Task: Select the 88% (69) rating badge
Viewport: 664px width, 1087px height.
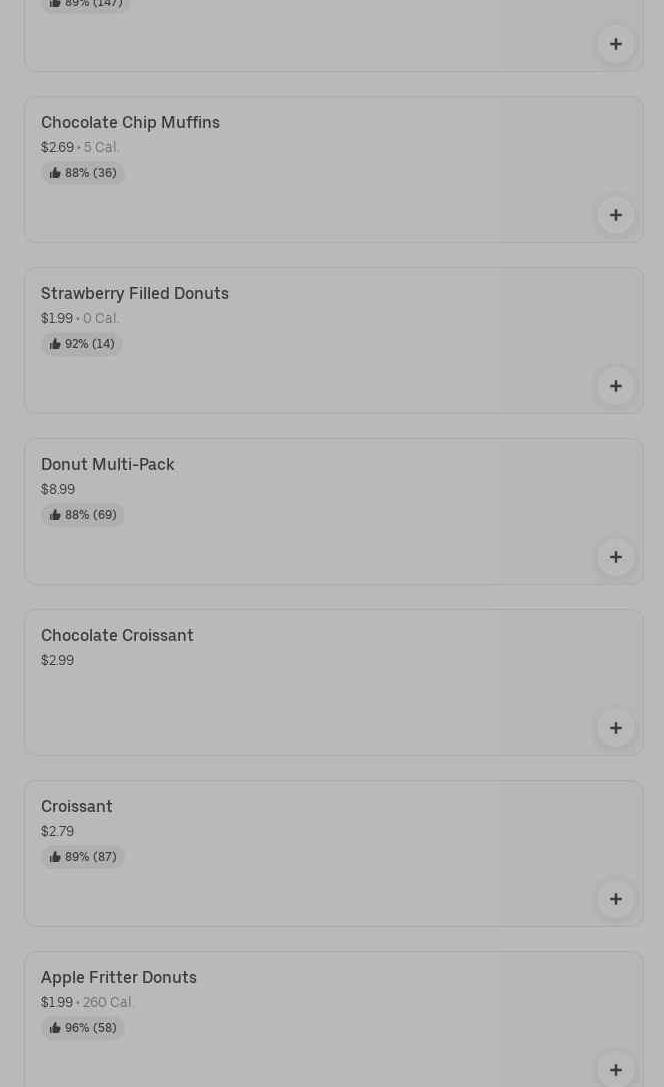Action: point(83,515)
